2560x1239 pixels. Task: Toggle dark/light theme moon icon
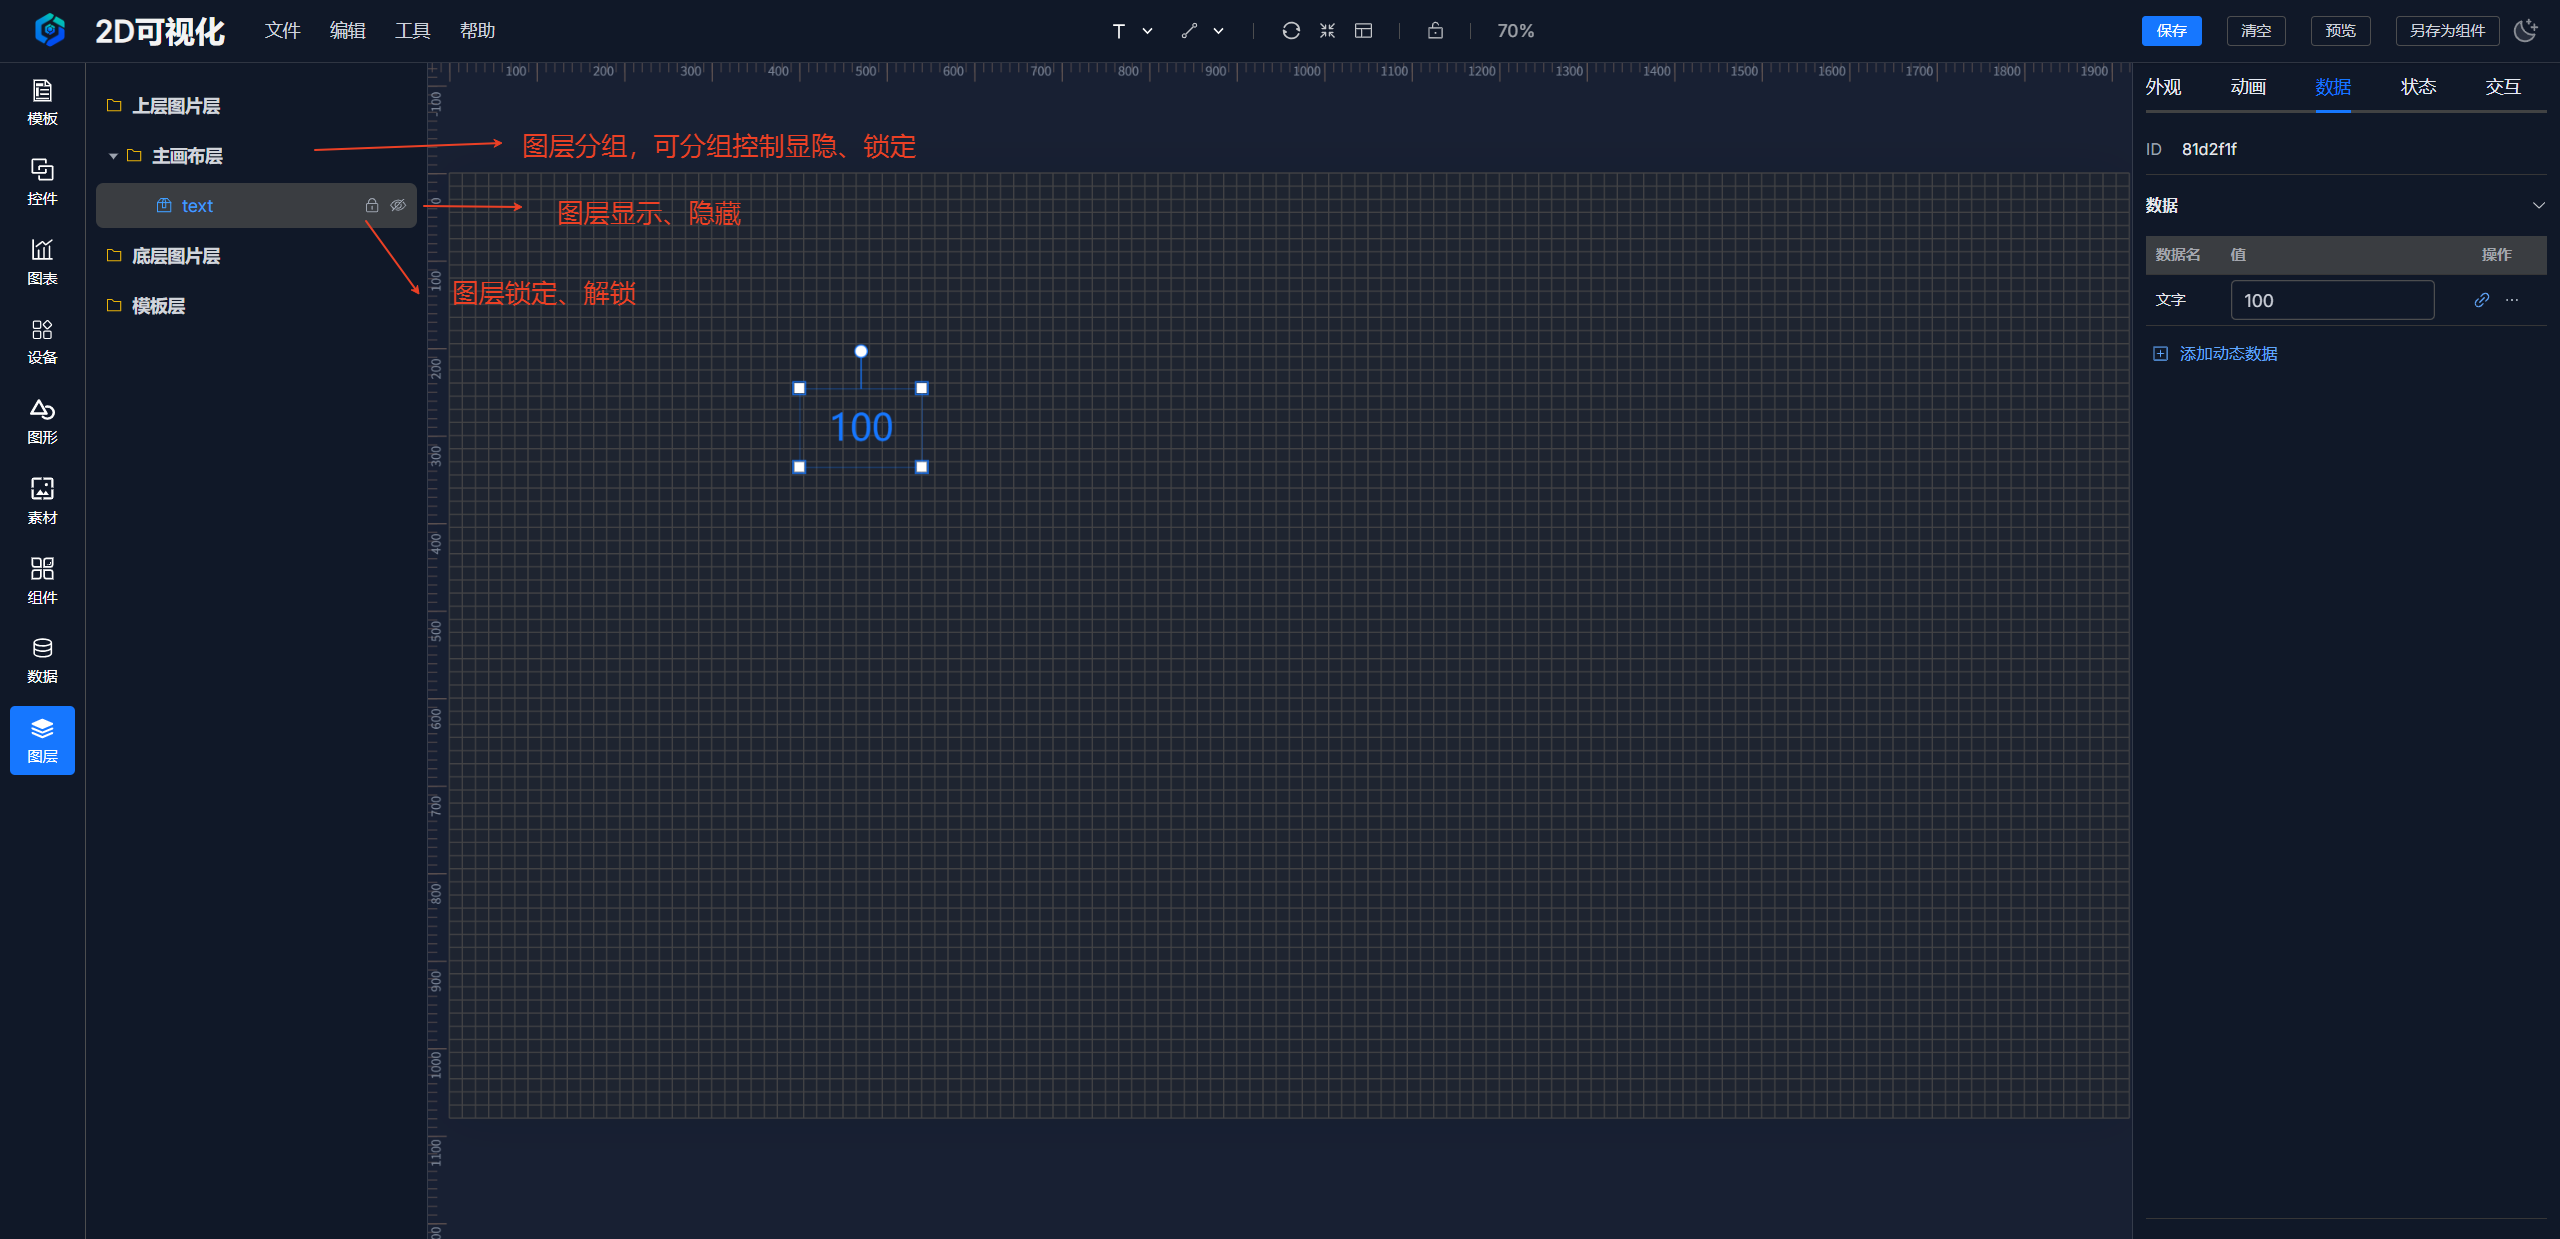2526,31
